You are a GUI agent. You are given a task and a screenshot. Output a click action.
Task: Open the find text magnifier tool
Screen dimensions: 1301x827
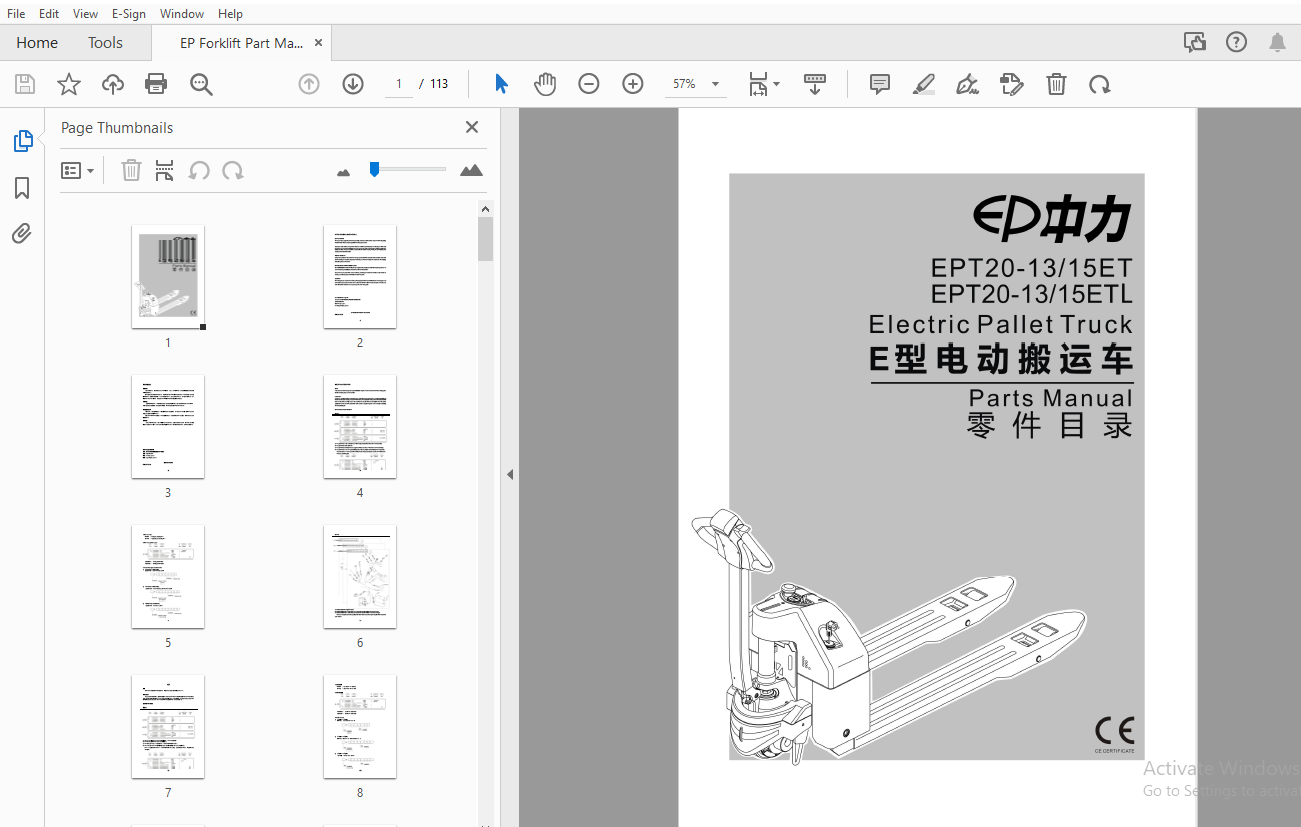pyautogui.click(x=201, y=84)
